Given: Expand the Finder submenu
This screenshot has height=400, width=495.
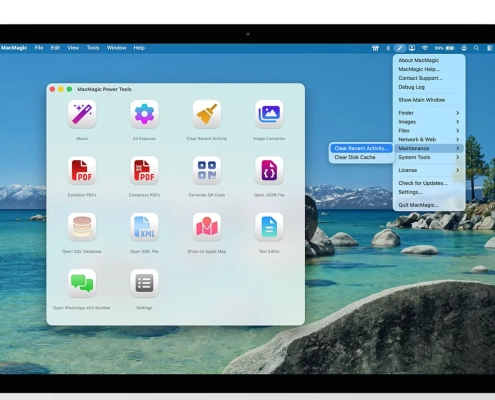Looking at the screenshot, I should 429,113.
